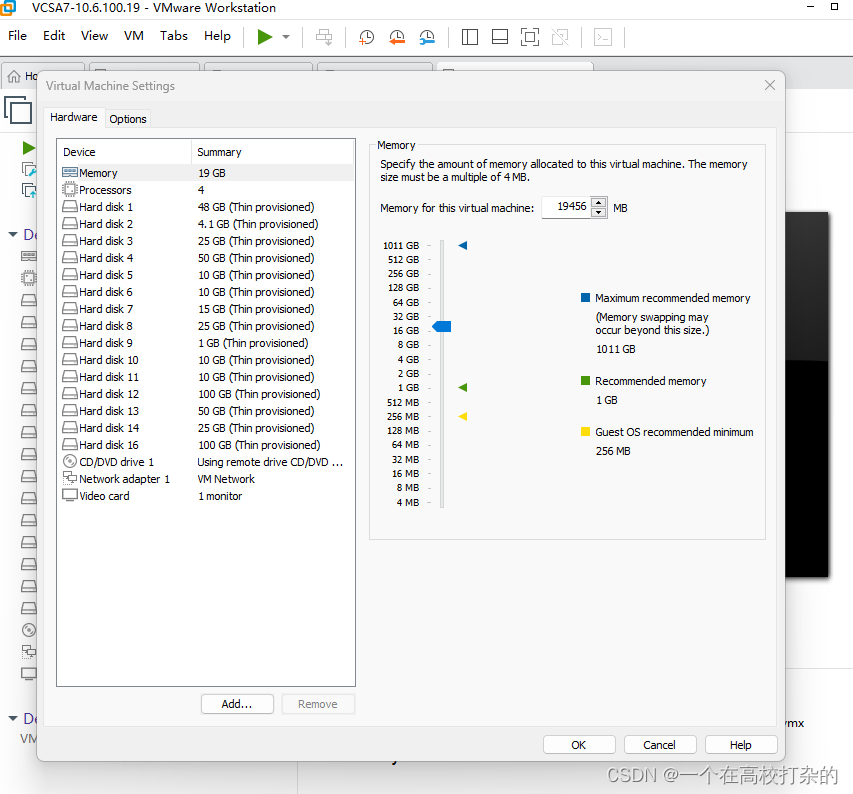Image resolution: width=853 pixels, height=794 pixels.
Task: Revert to snapshot with the orange clock icon
Action: click(x=397, y=37)
